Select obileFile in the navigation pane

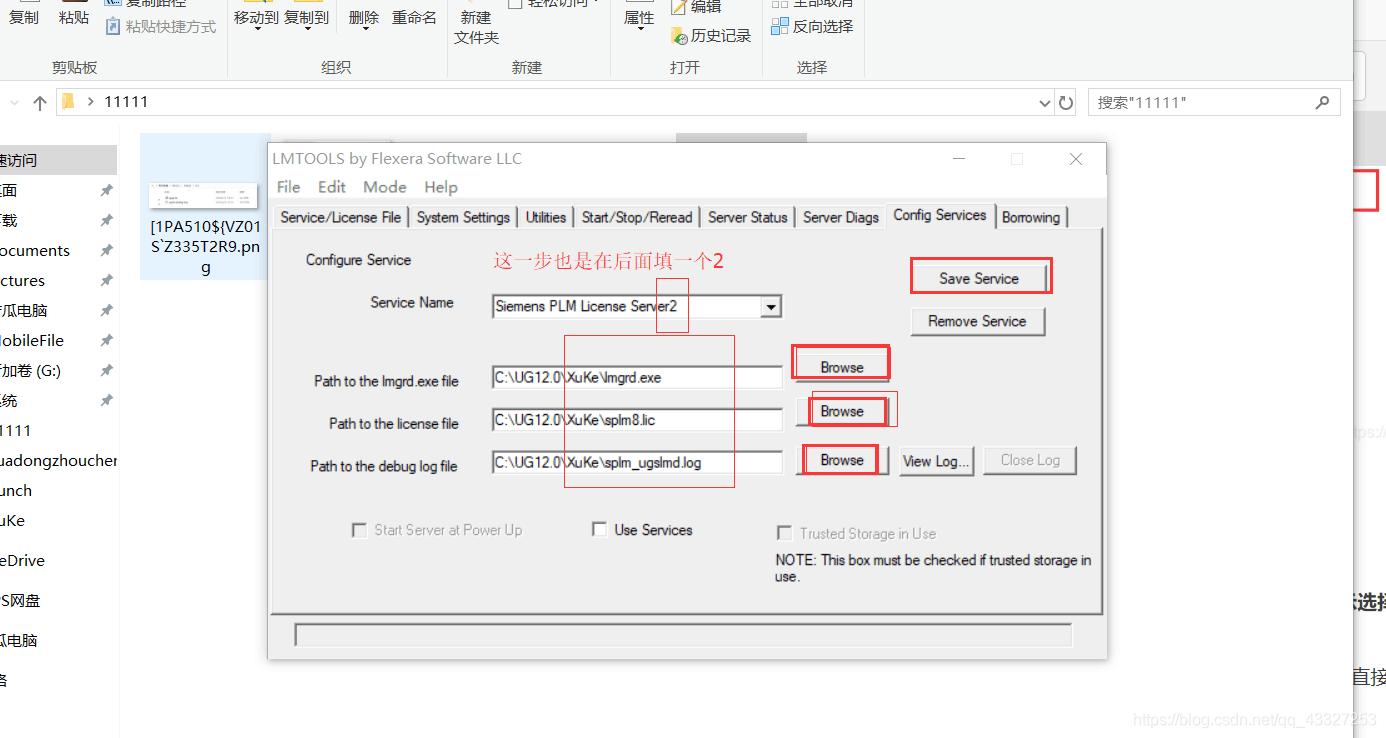[32, 340]
